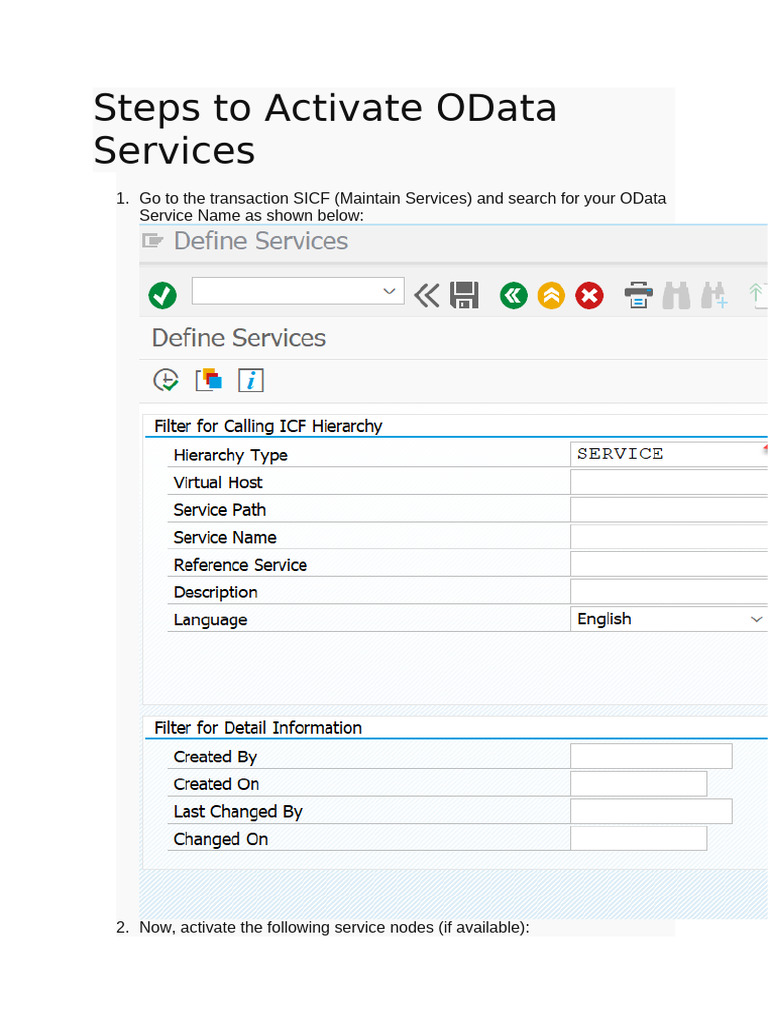768x1024 pixels.
Task: Click the Define Services menu icon
Action: [153, 241]
